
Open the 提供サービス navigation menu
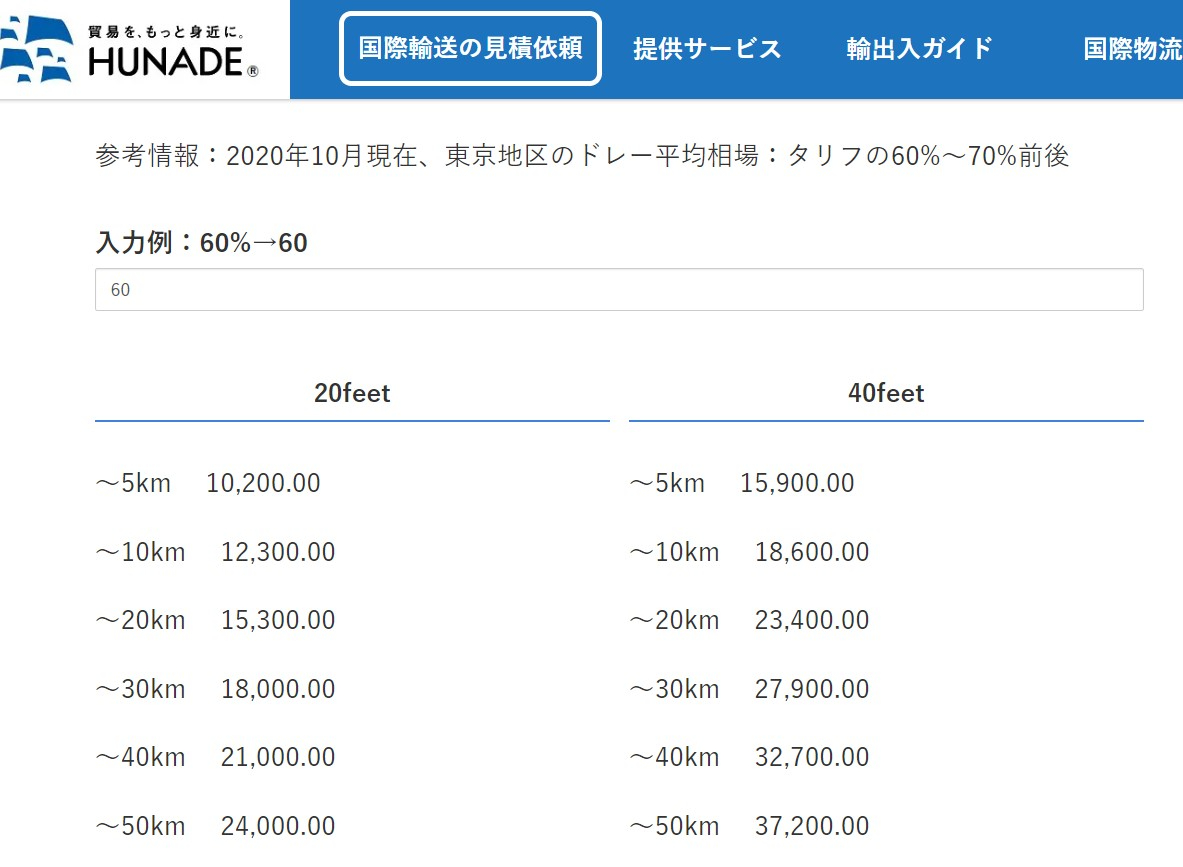(706, 47)
